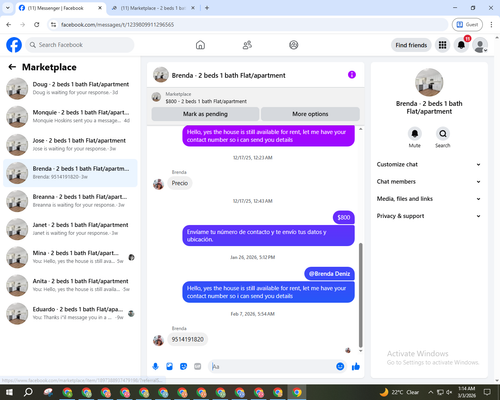Screen dimensions: 500x400
Task: Click the message input box
Action: (x=272, y=367)
